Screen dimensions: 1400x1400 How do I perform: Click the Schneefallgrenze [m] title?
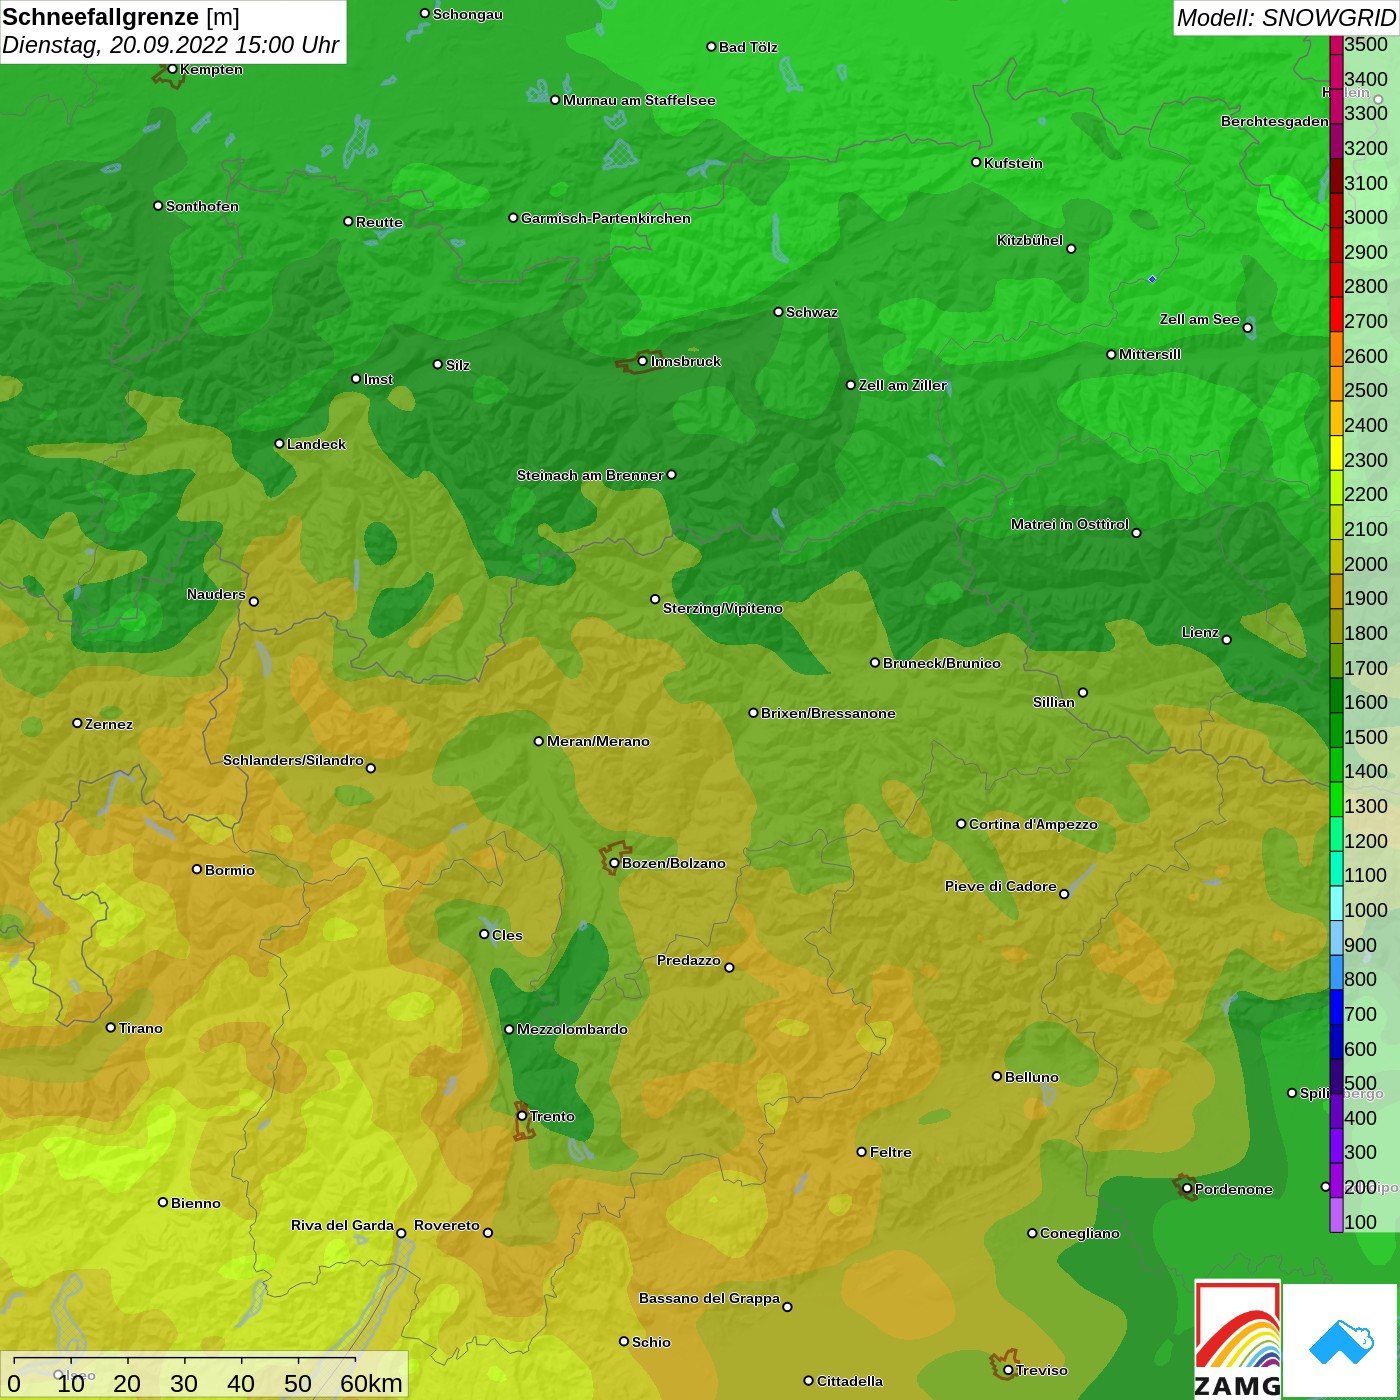[121, 17]
